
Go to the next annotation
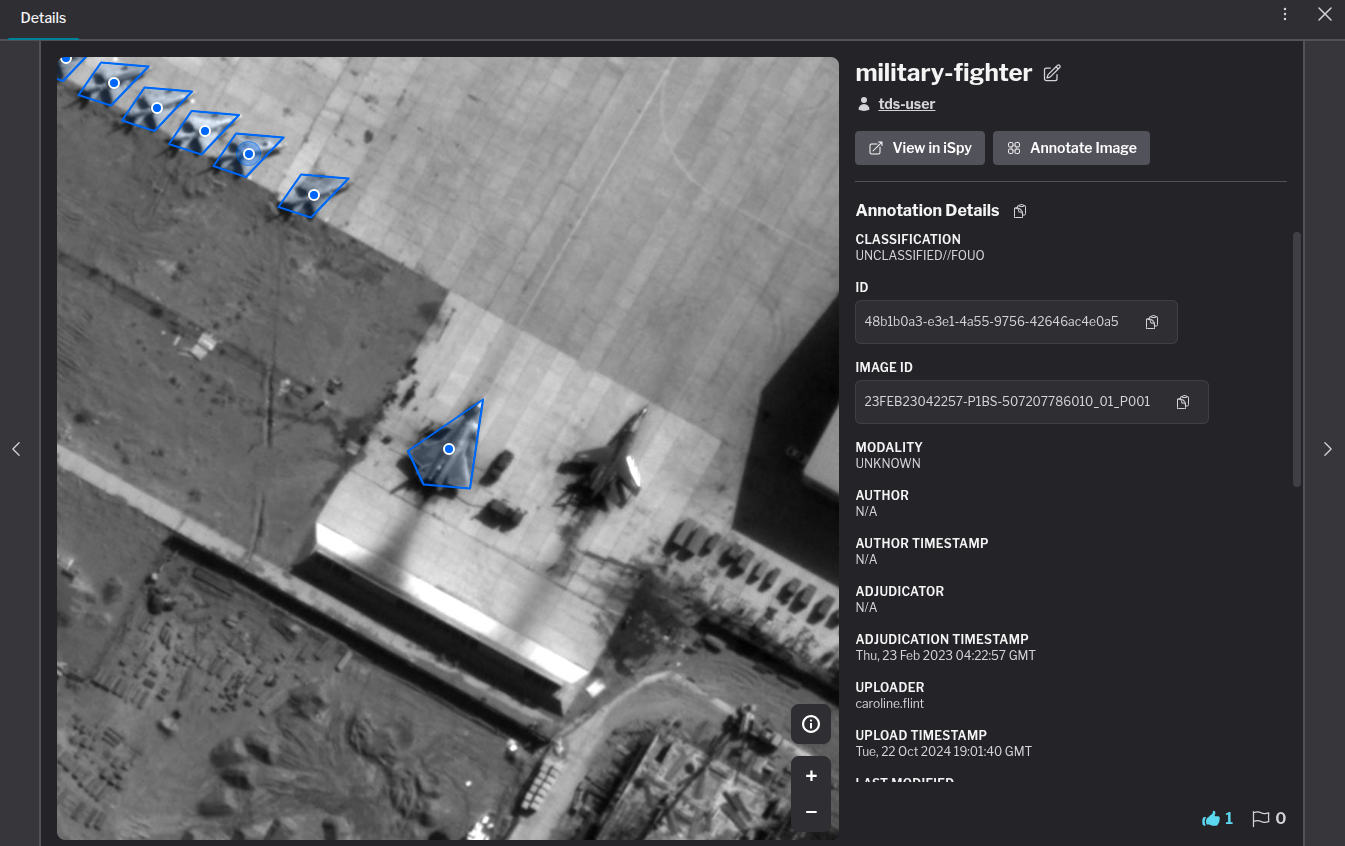[x=1328, y=449]
